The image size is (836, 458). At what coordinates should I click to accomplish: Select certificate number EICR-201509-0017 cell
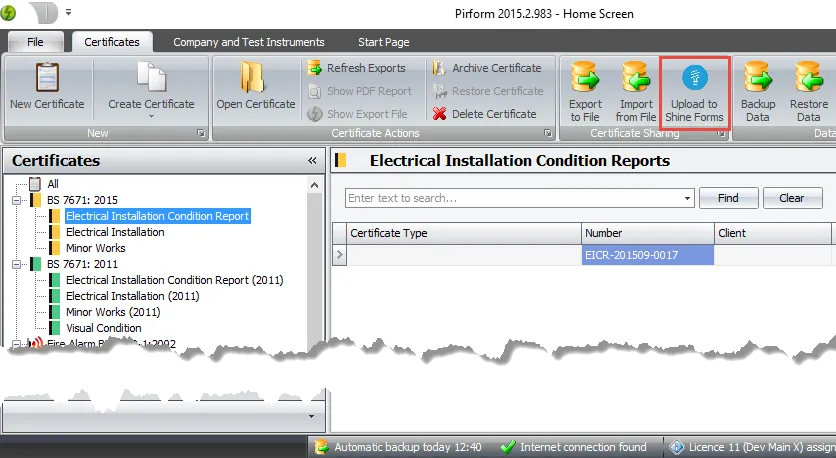click(x=648, y=255)
